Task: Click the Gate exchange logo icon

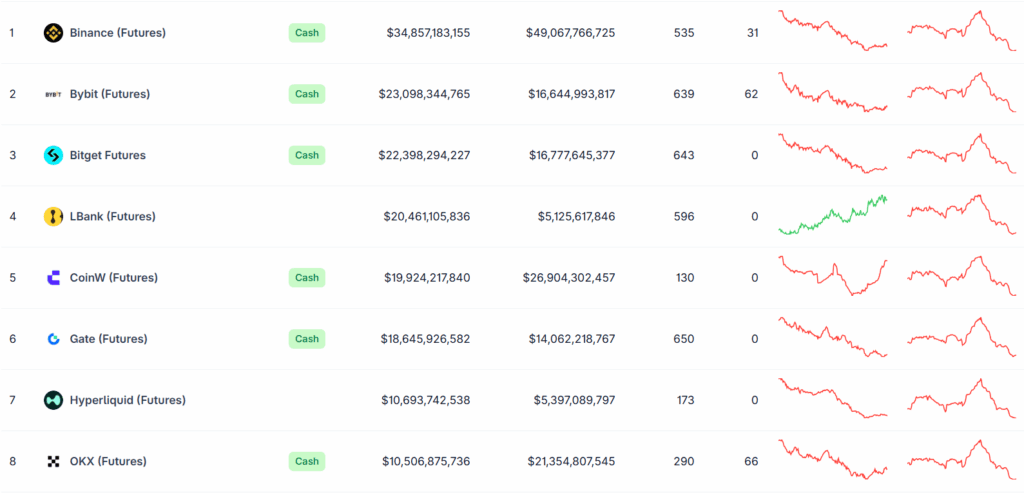Action: [x=53, y=339]
